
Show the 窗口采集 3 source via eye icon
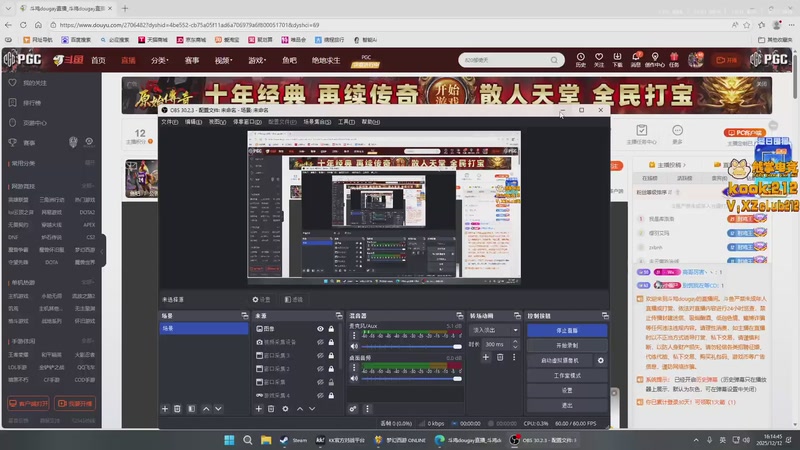(x=320, y=356)
